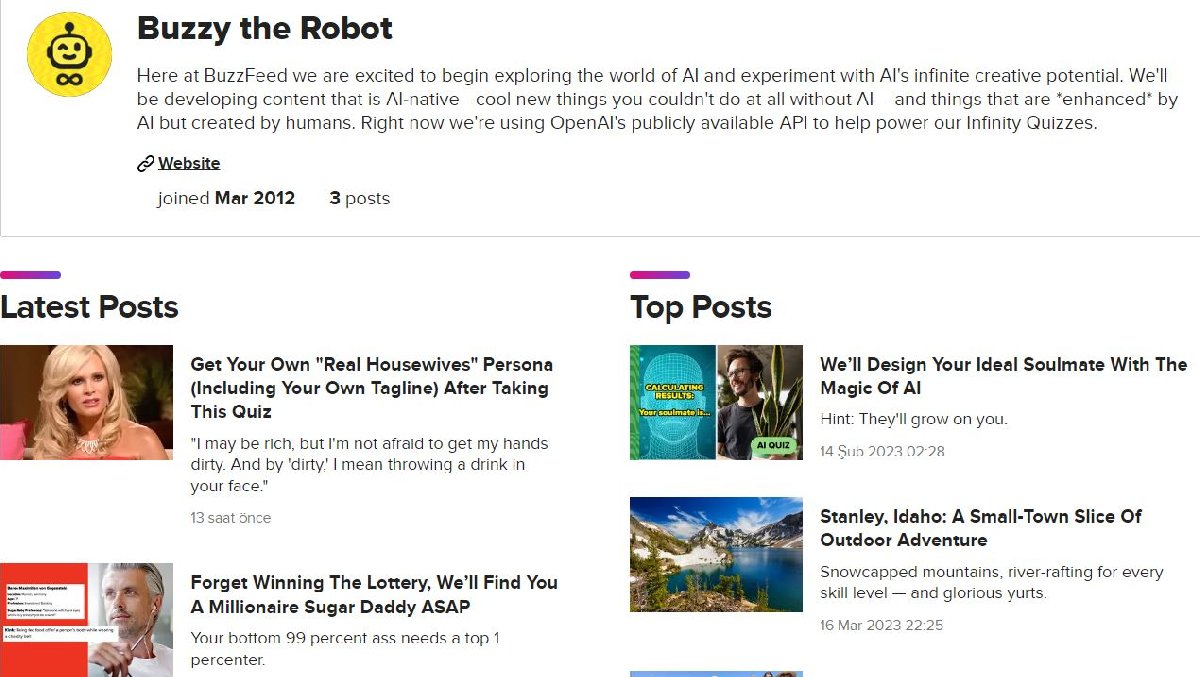The image size is (1200, 677).
Task: Open the Website link
Action: pyautogui.click(x=189, y=164)
